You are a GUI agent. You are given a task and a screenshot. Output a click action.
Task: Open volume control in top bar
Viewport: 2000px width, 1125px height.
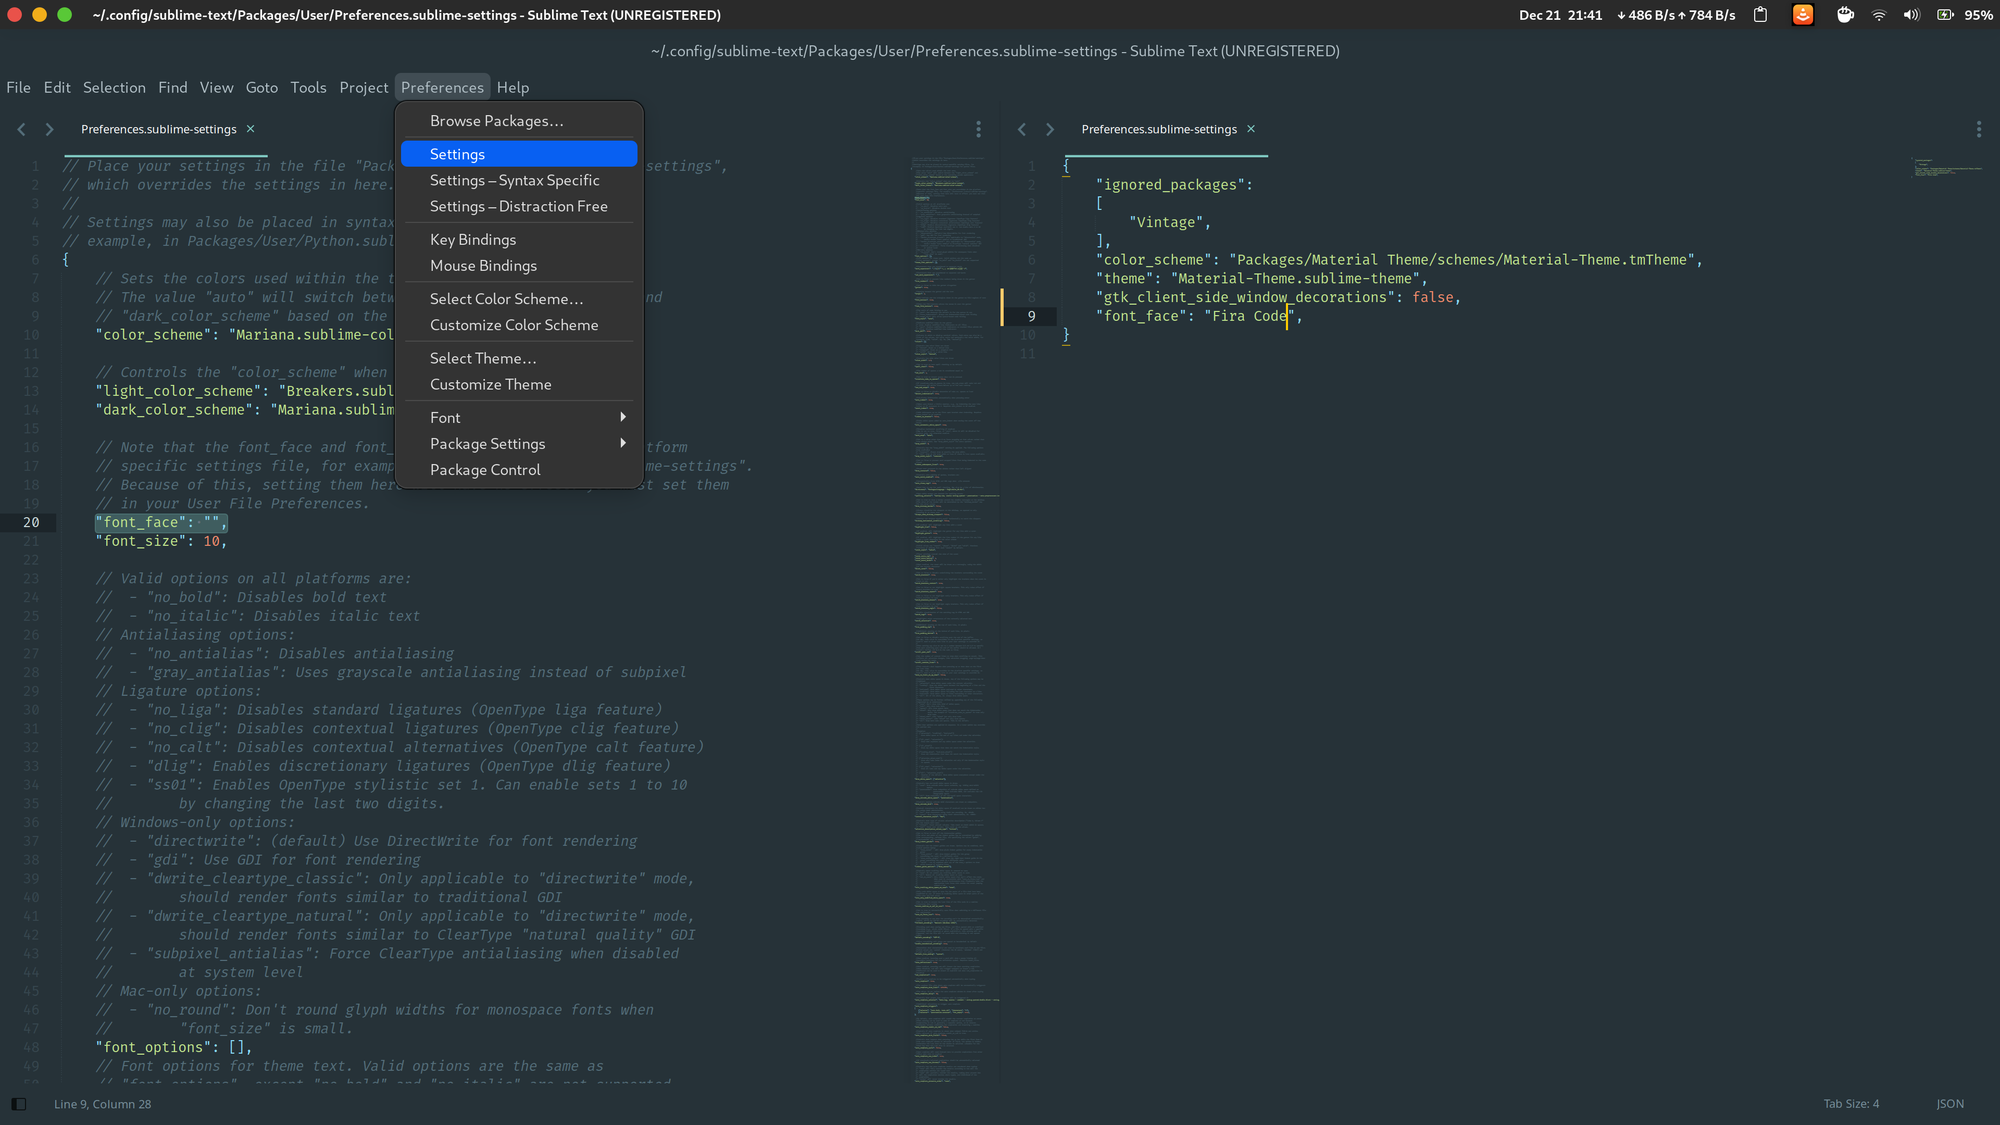pos(1911,15)
